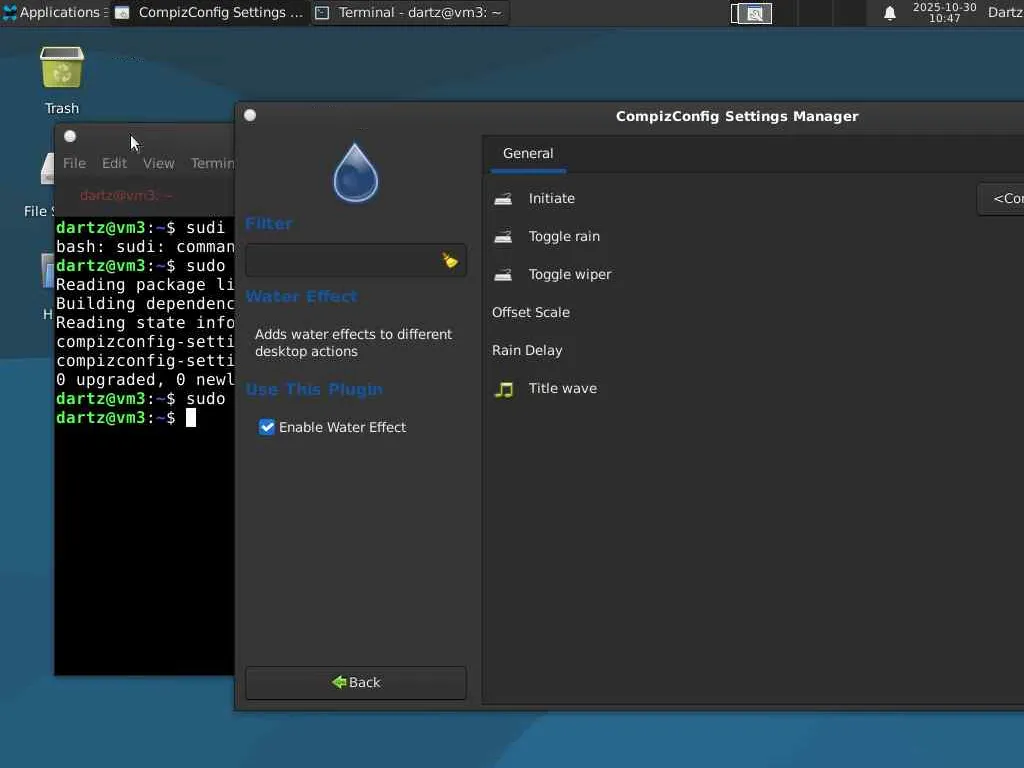Click the notification bell in top panel
1024x768 pixels.
point(889,13)
